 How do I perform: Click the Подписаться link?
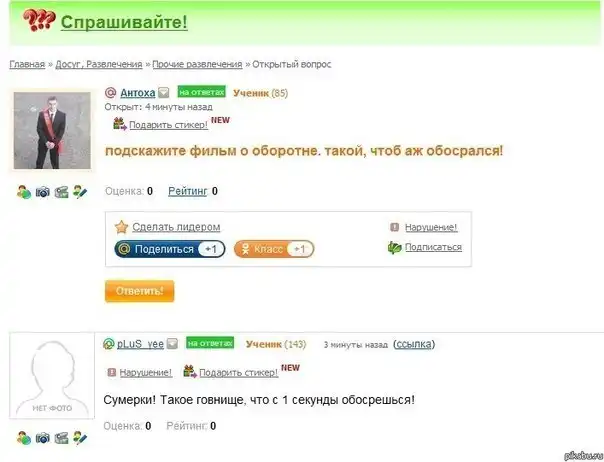(433, 247)
